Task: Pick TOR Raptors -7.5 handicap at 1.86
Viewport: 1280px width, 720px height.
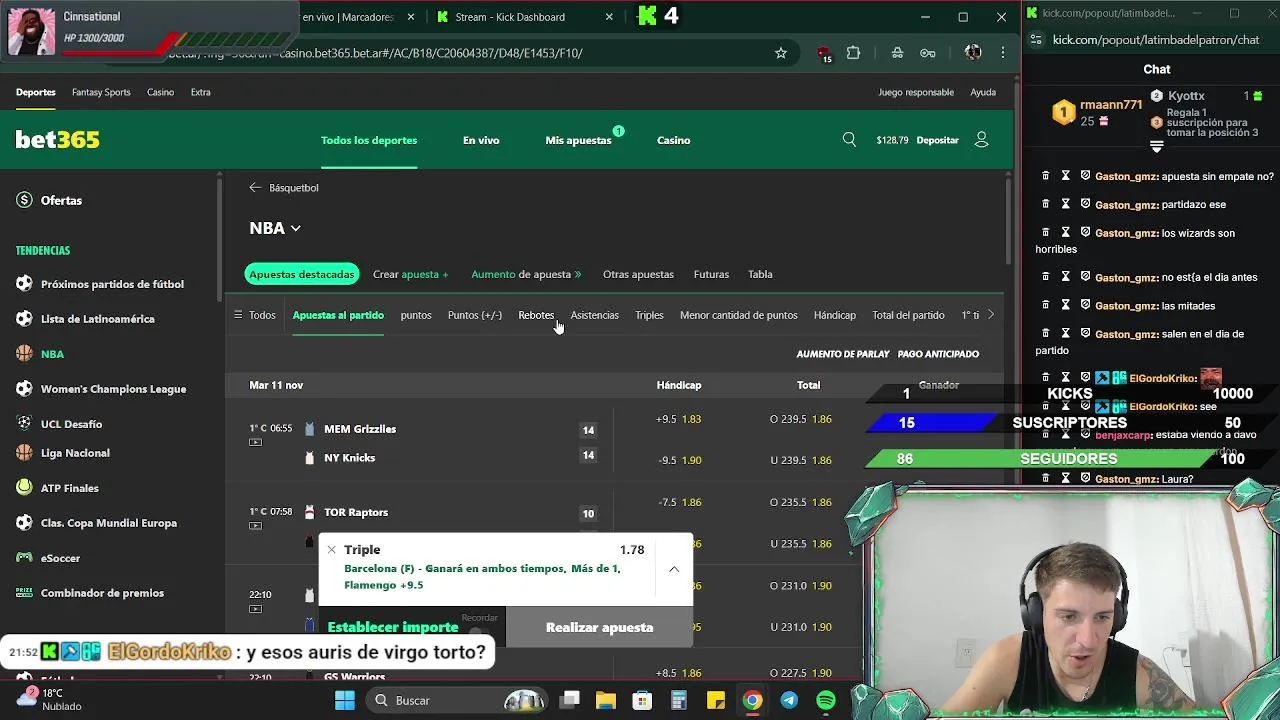Action: (679, 502)
